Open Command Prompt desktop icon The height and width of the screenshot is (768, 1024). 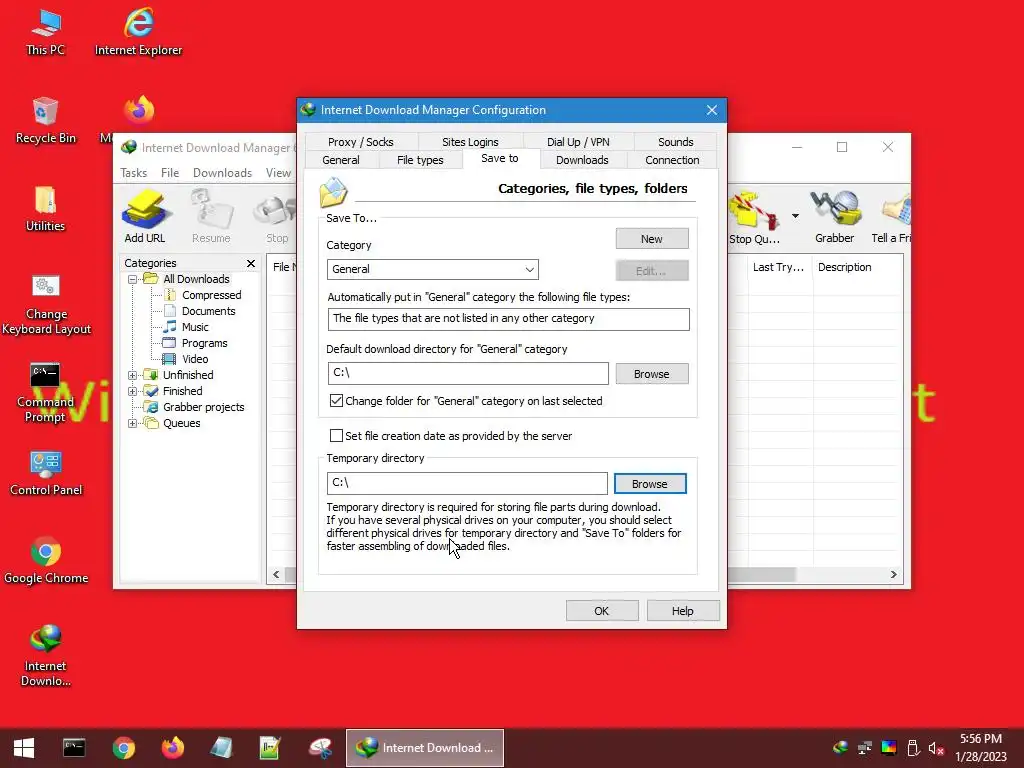pos(46,392)
